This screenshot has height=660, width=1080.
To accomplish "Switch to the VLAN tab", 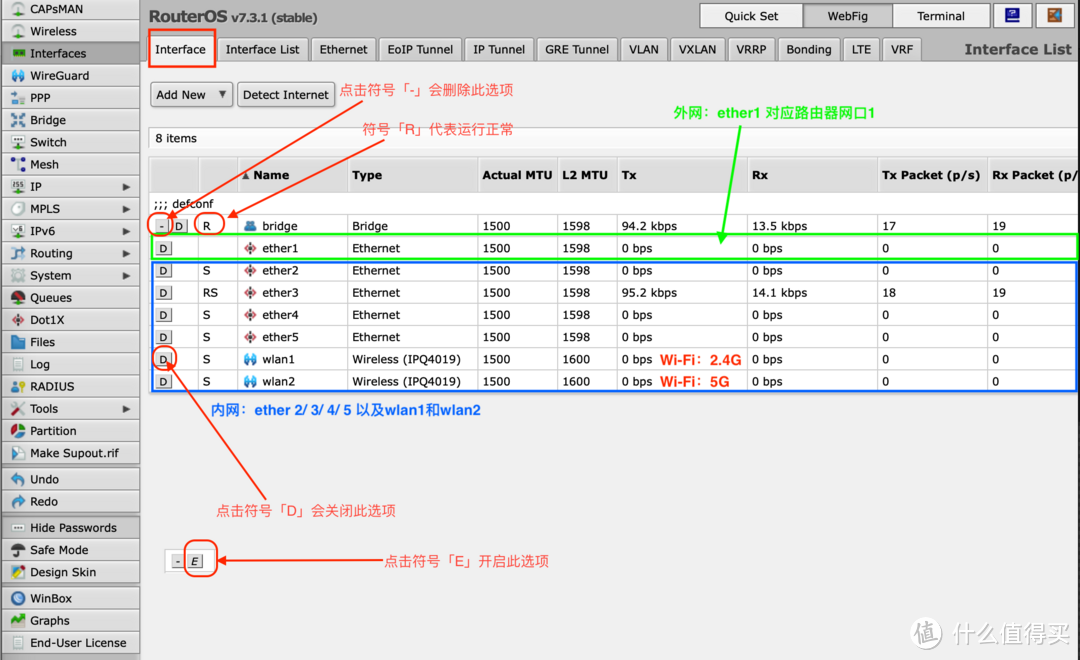I will pyautogui.click(x=644, y=49).
